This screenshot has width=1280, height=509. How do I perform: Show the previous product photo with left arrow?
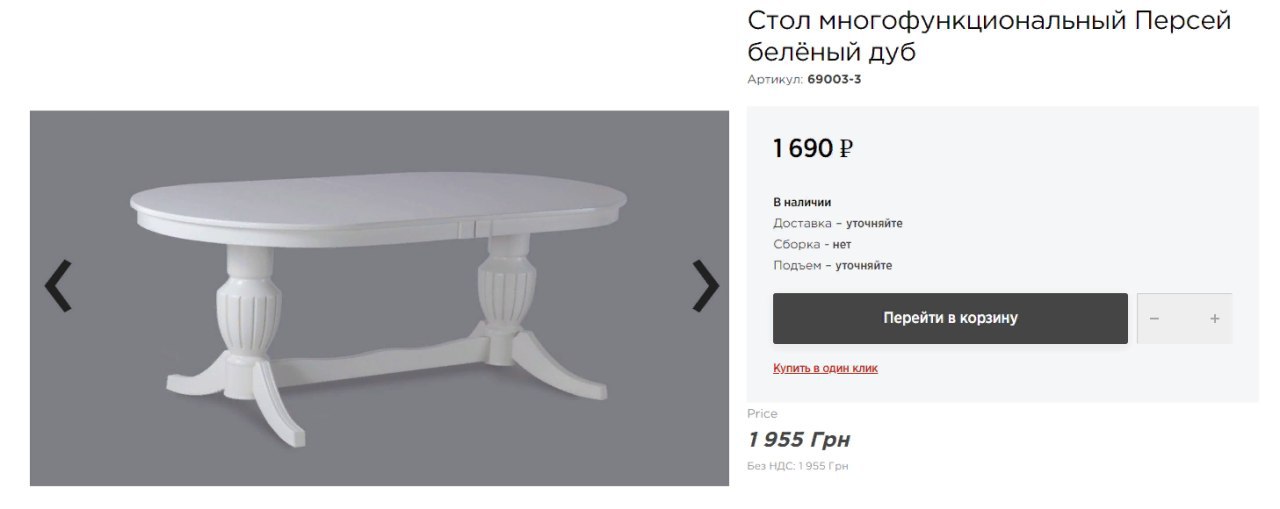click(58, 286)
